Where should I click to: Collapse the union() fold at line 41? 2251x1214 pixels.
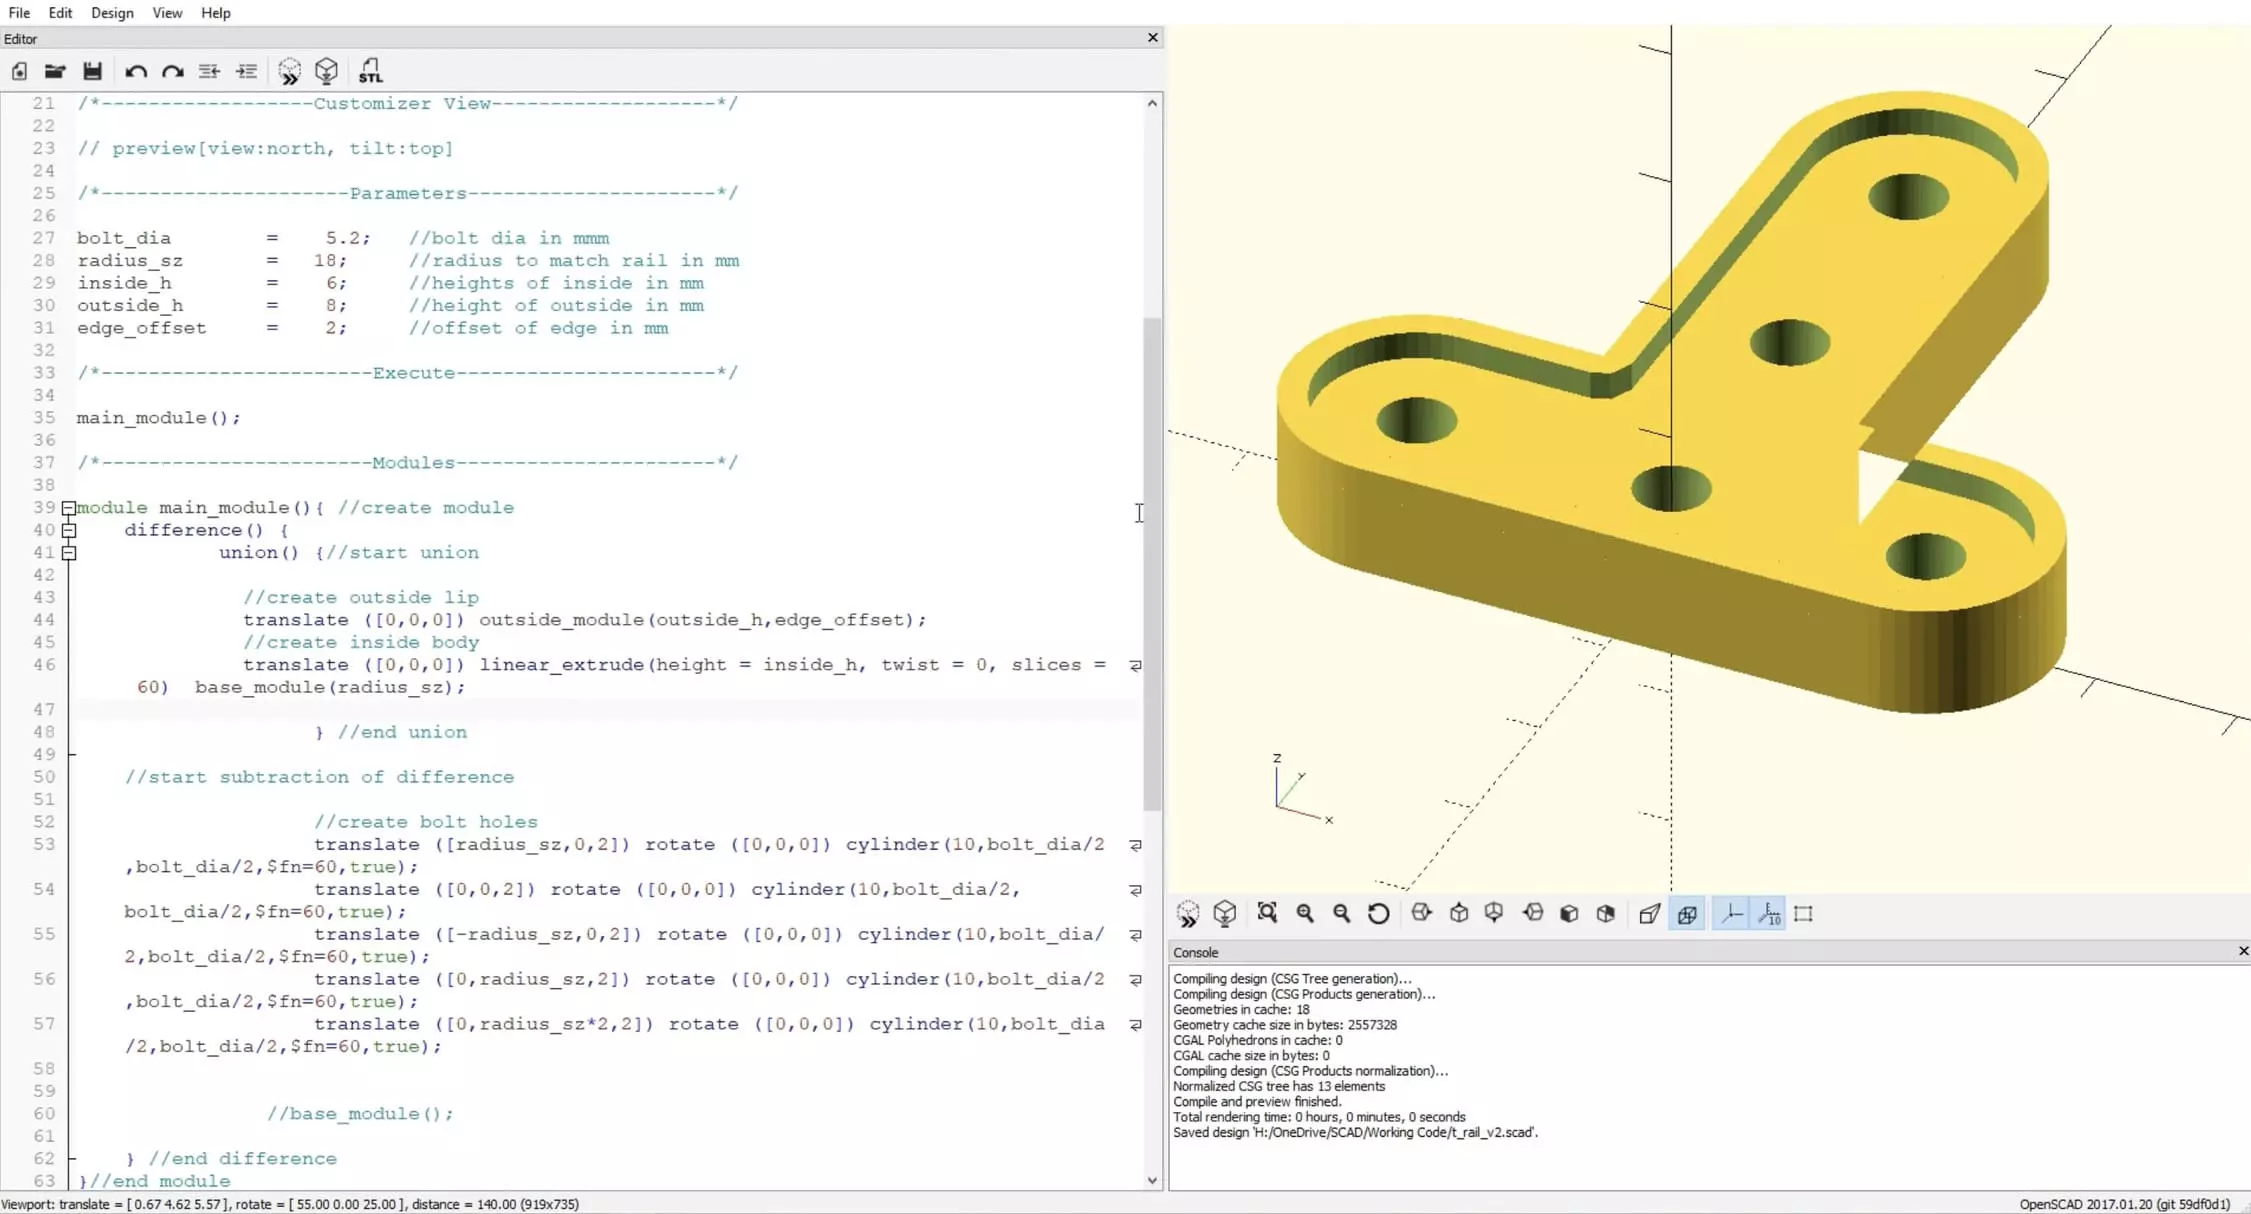pos(69,553)
